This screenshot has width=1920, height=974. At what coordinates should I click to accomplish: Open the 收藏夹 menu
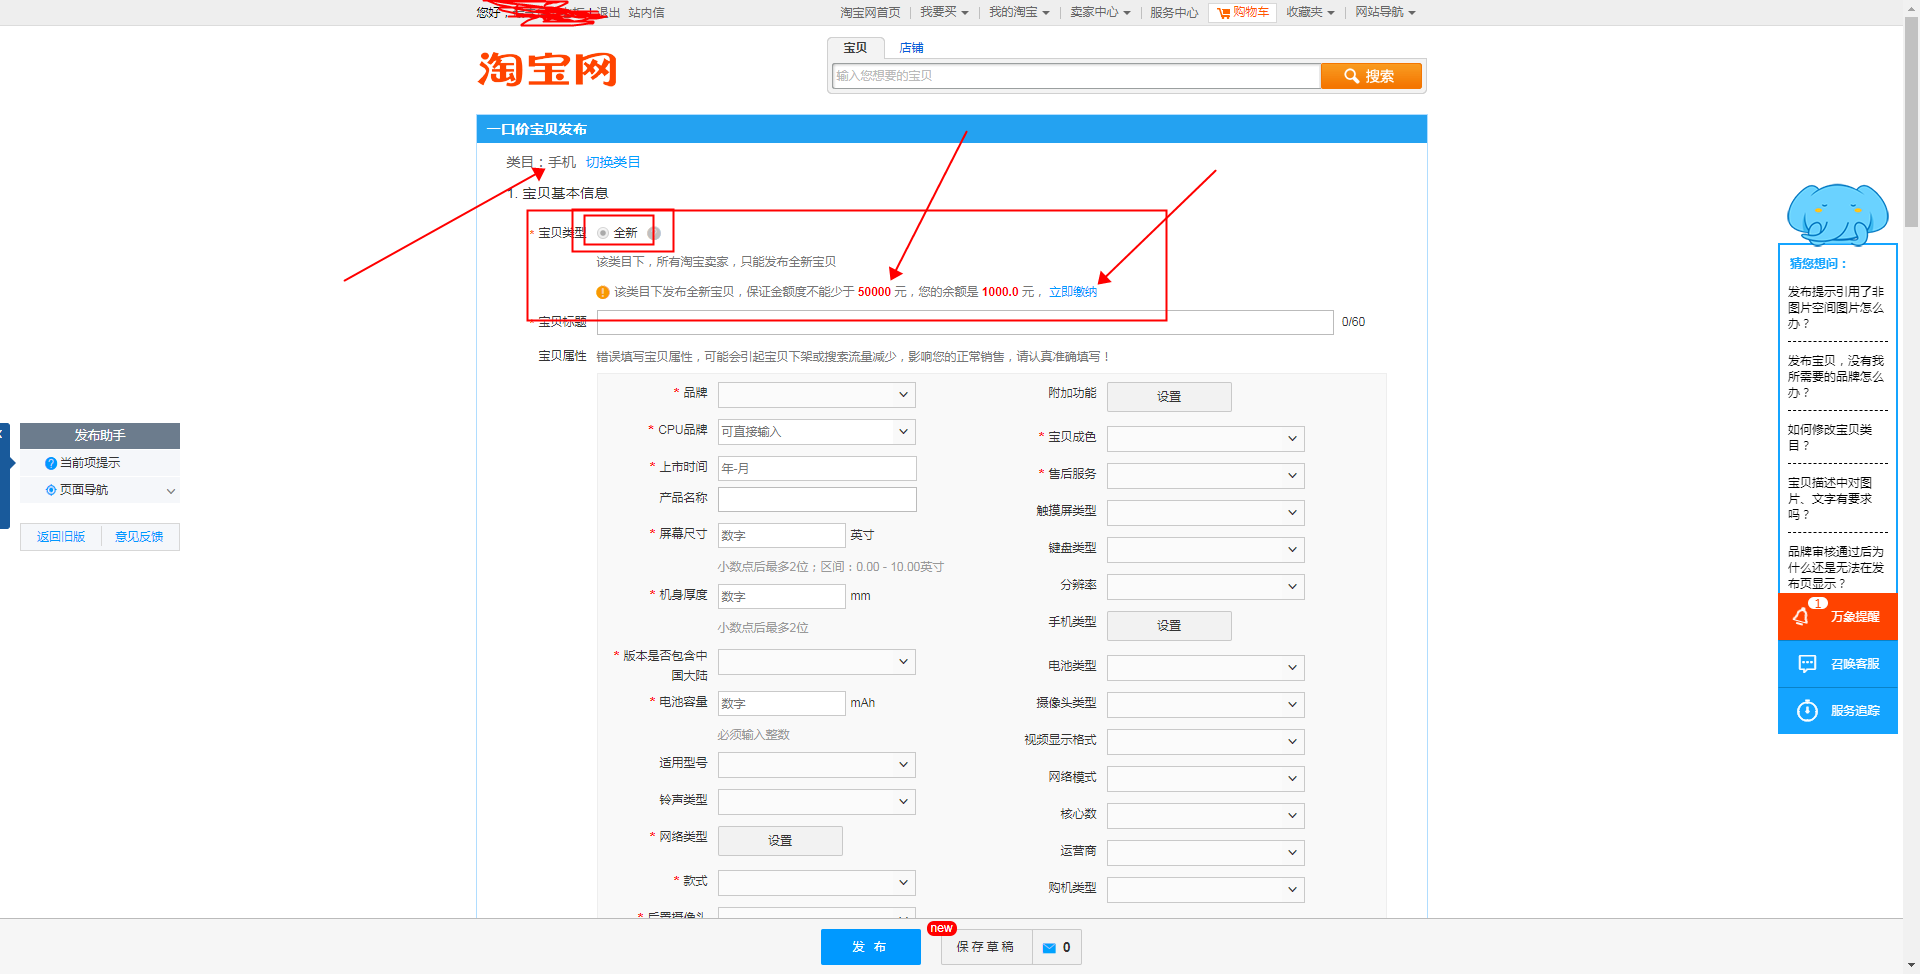1310,12
